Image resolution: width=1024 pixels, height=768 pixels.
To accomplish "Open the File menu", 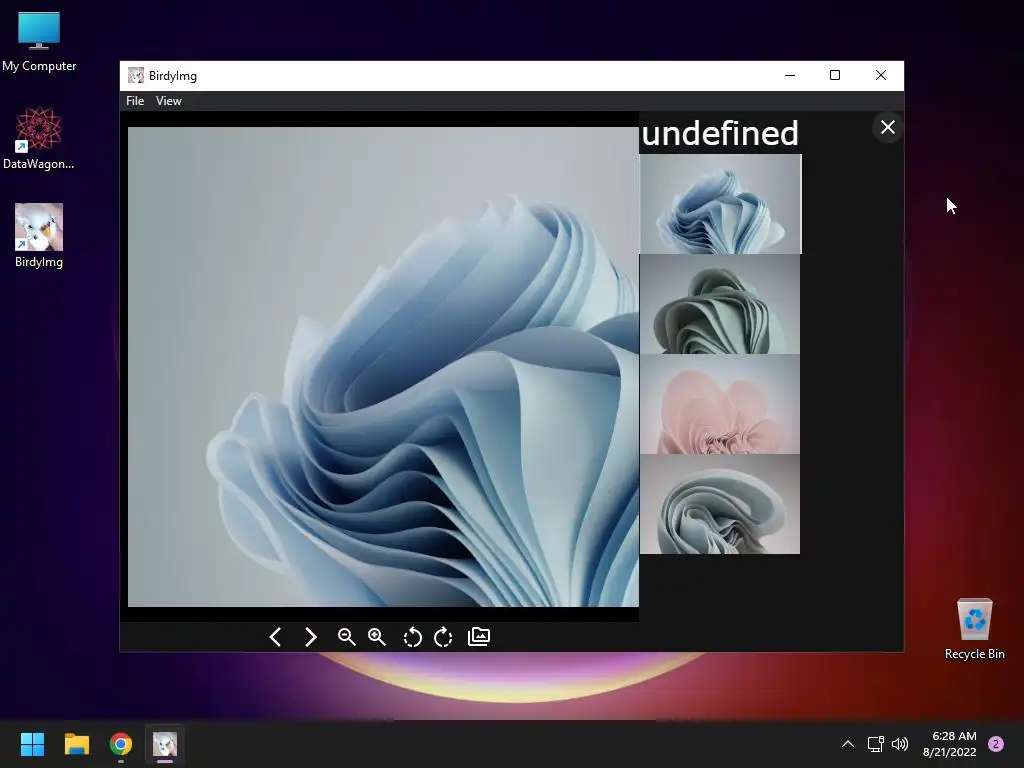I will [135, 101].
